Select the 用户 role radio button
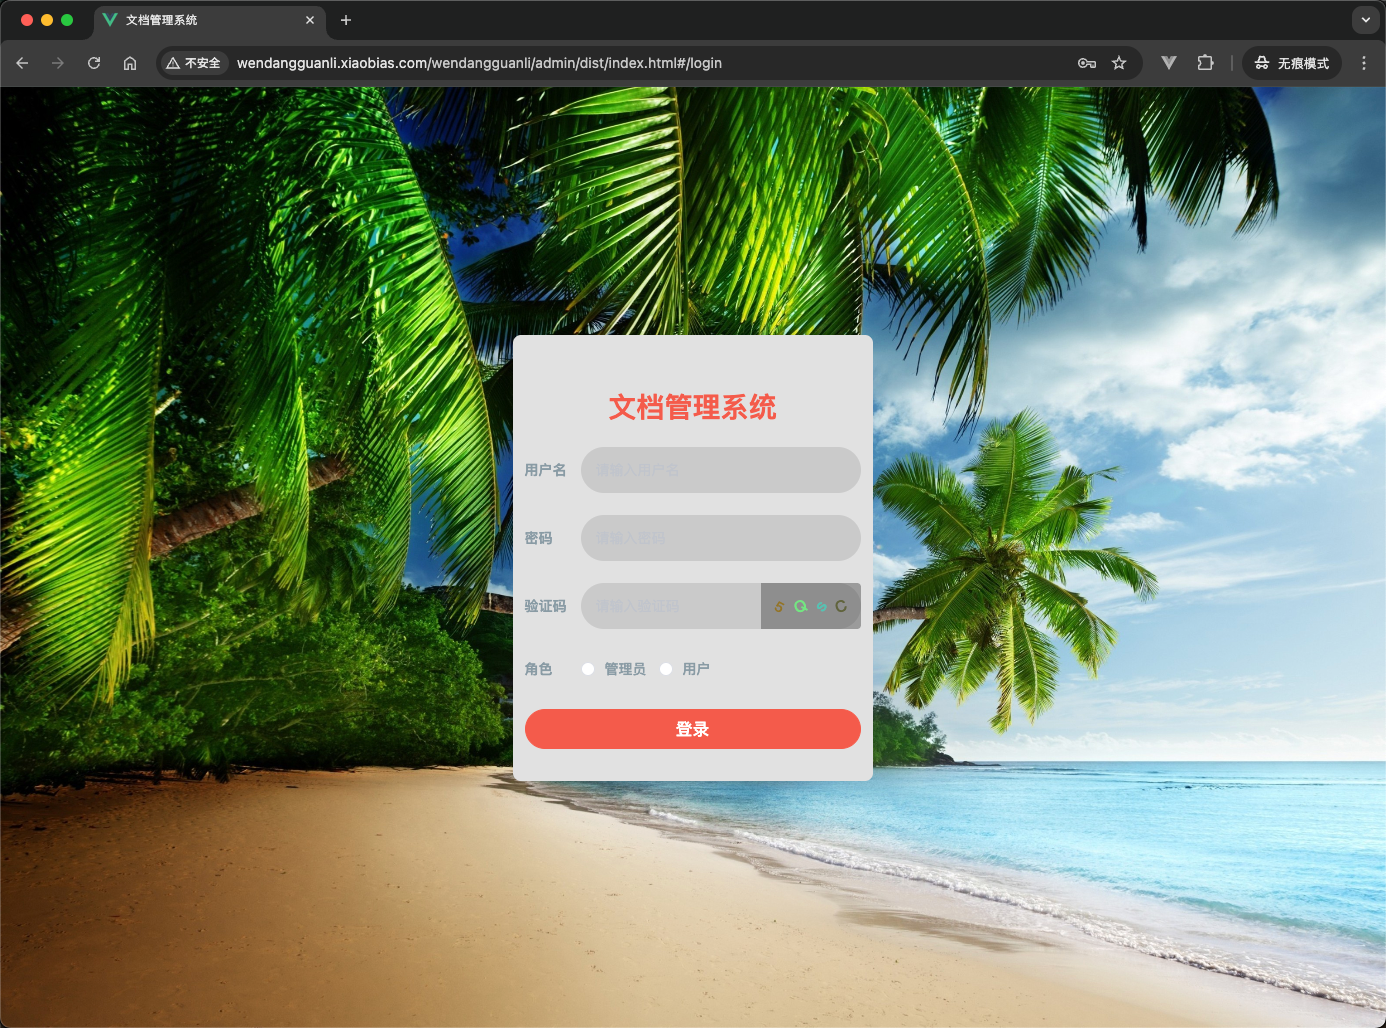Image resolution: width=1386 pixels, height=1028 pixels. (666, 669)
